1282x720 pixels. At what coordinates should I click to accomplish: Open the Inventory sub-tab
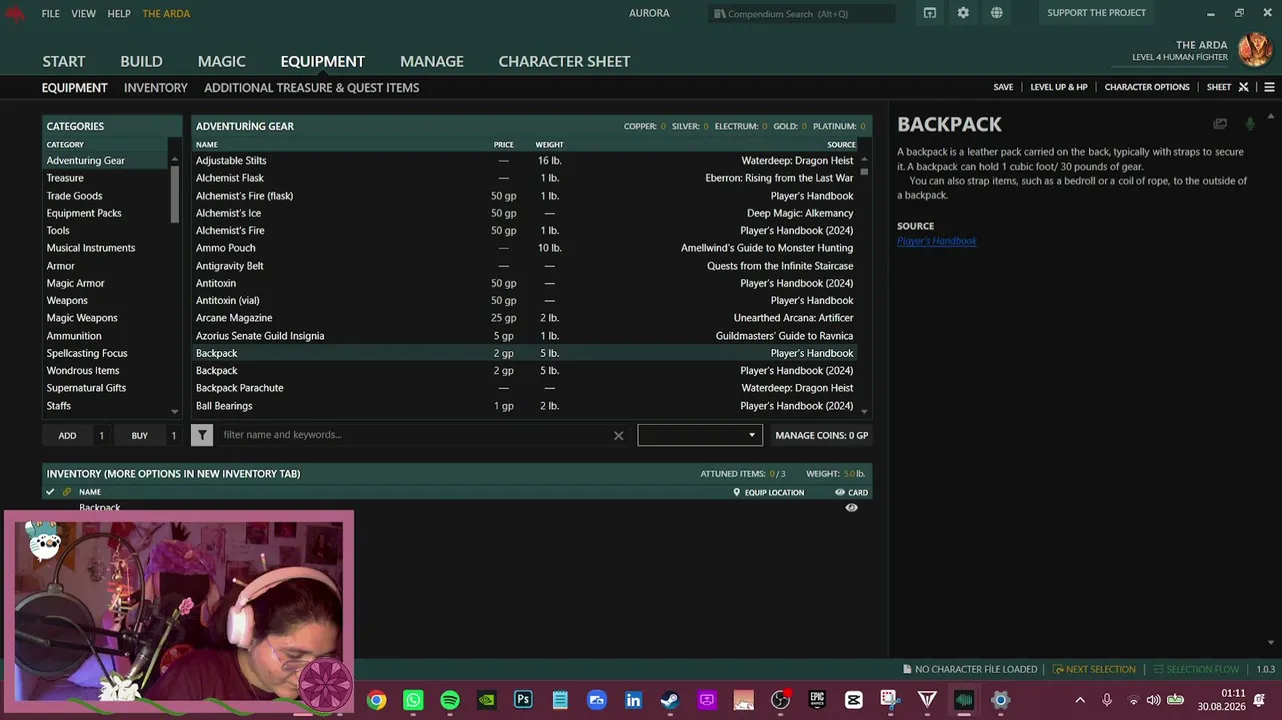pos(156,88)
